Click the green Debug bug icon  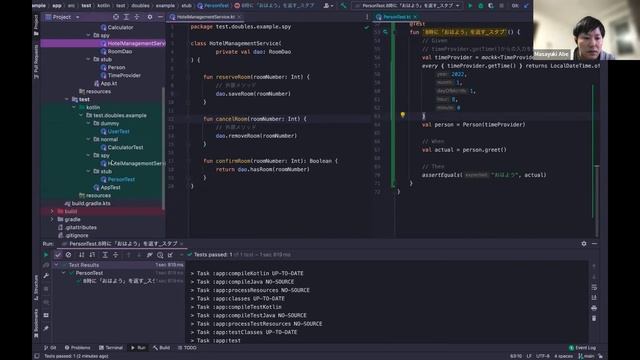(481, 6)
